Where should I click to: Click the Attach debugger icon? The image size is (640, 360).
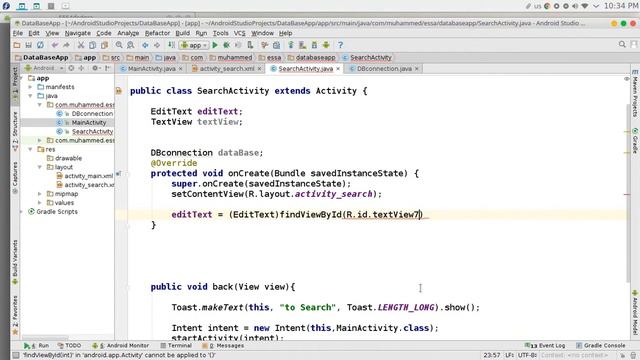coord(250,45)
